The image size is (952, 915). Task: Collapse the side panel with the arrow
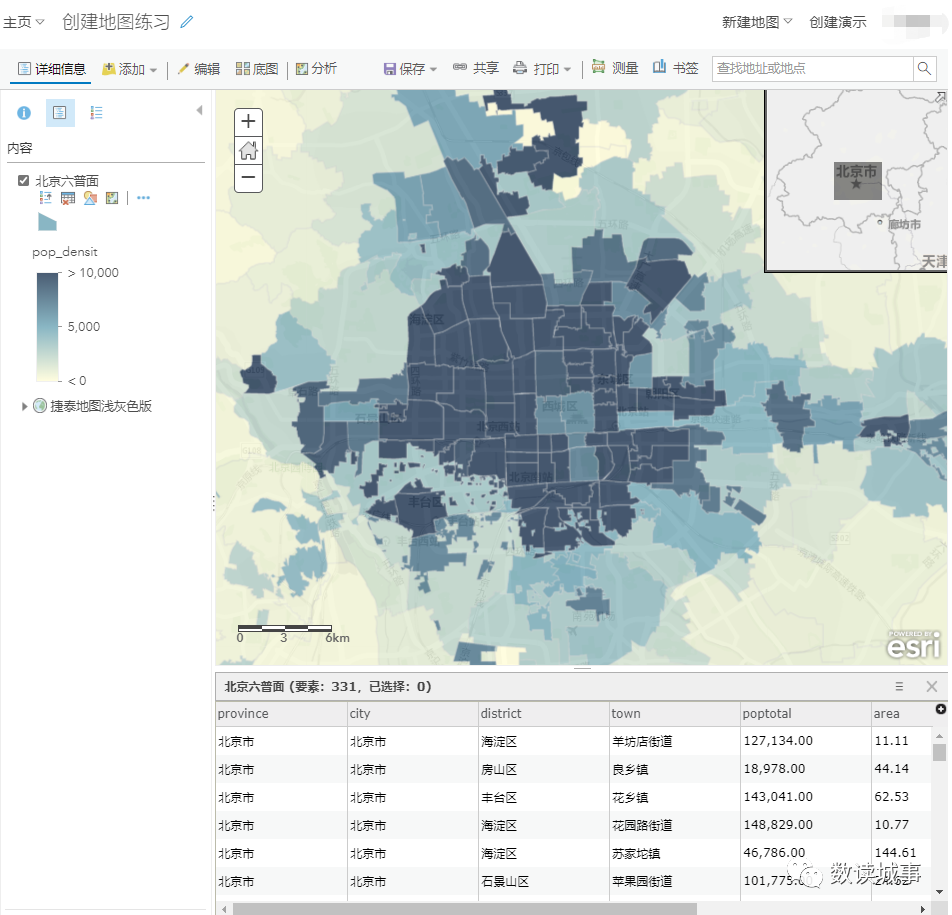tap(199, 111)
